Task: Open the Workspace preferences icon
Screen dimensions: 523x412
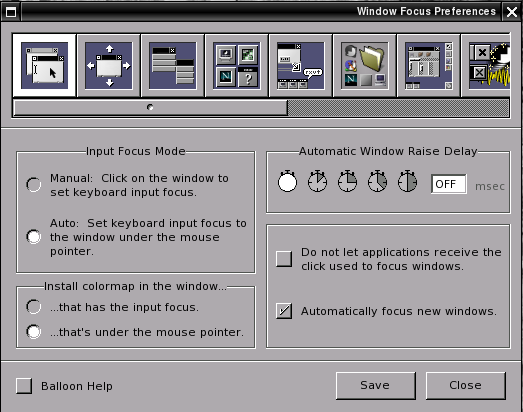Action: click(429, 65)
